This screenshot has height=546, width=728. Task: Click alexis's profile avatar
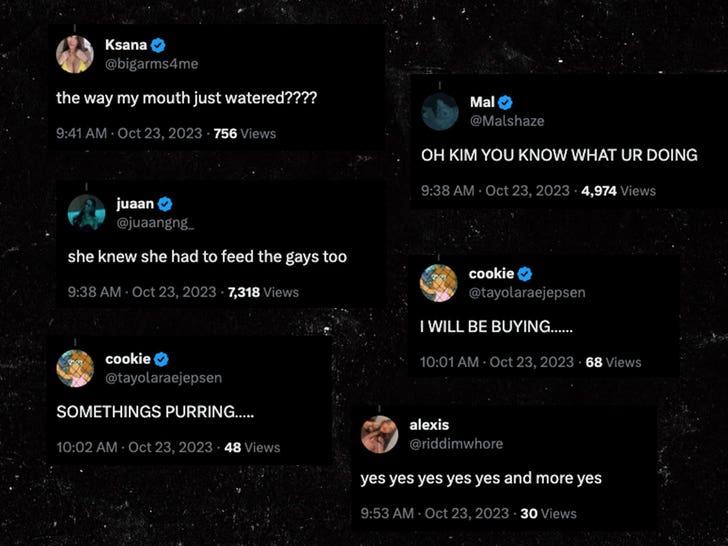(x=380, y=434)
